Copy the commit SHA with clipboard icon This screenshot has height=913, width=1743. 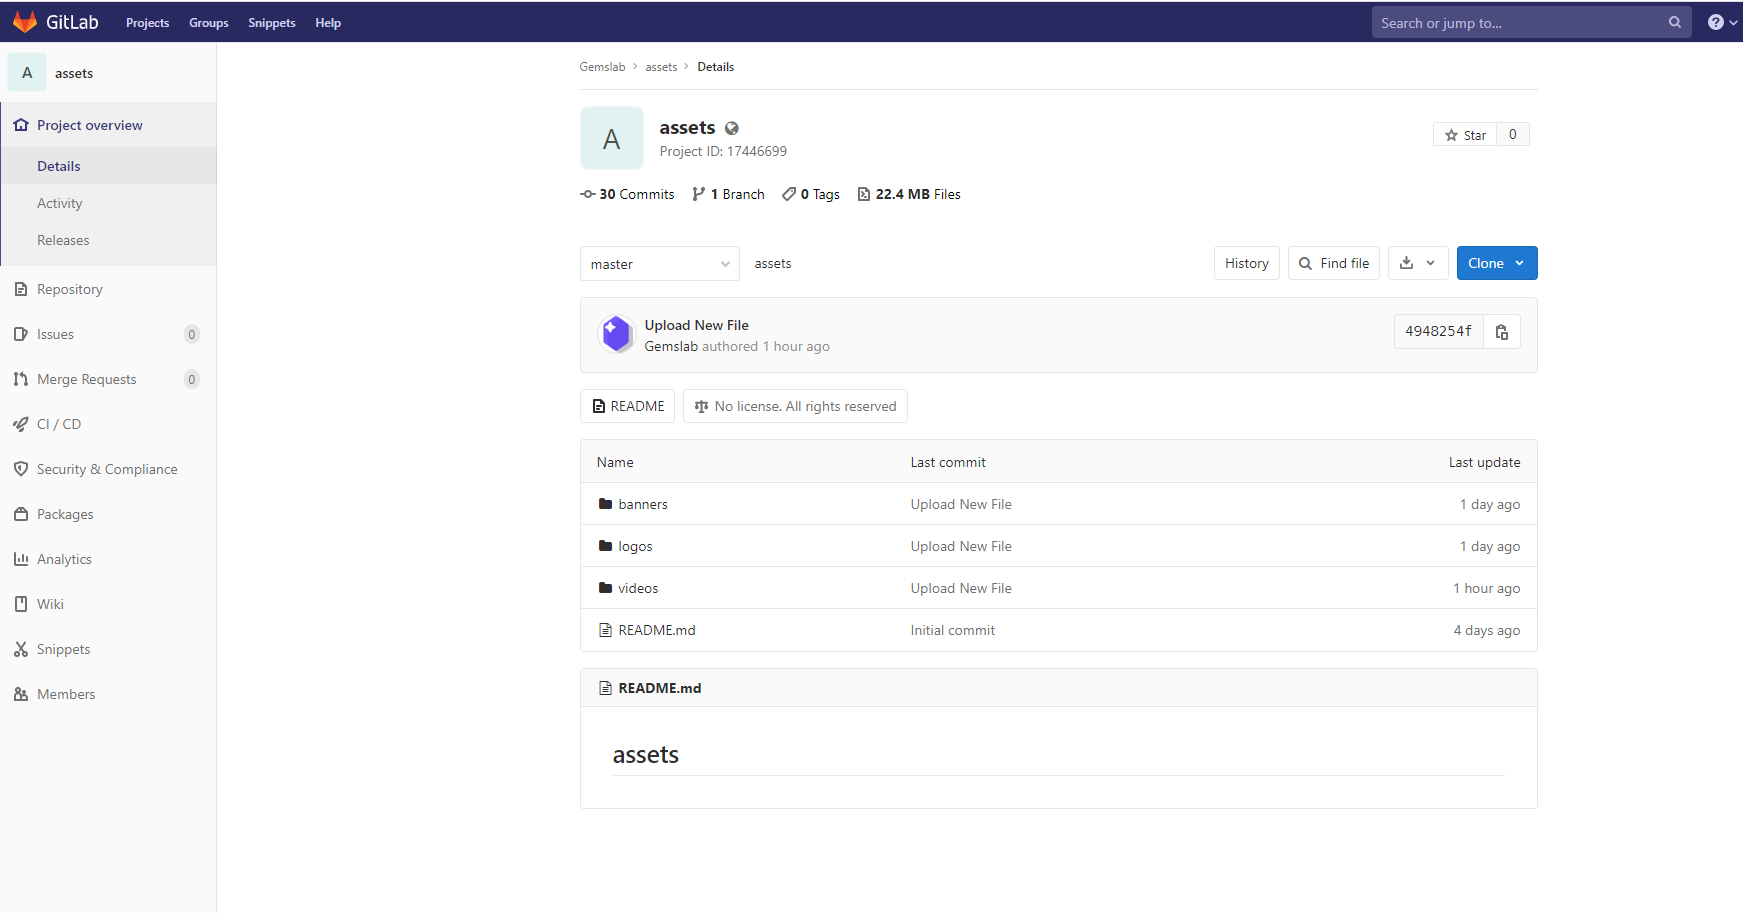pos(1501,332)
